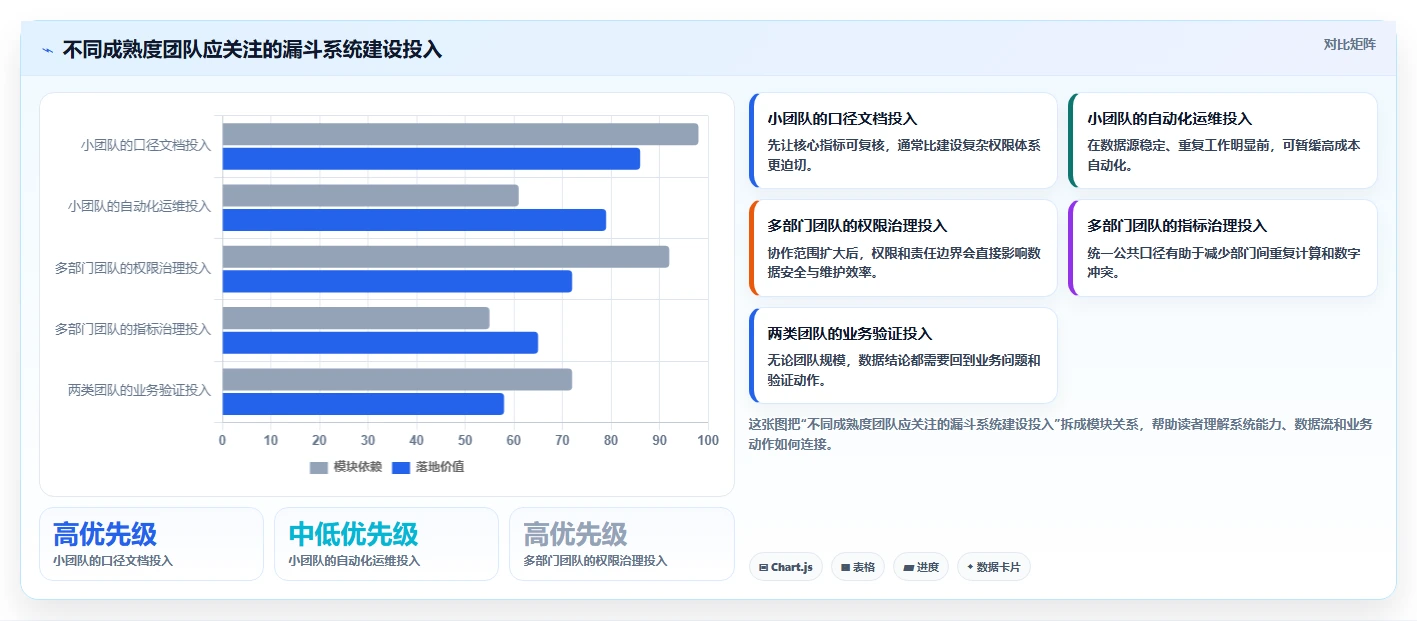Click the x-axis value 0

pos(222,441)
